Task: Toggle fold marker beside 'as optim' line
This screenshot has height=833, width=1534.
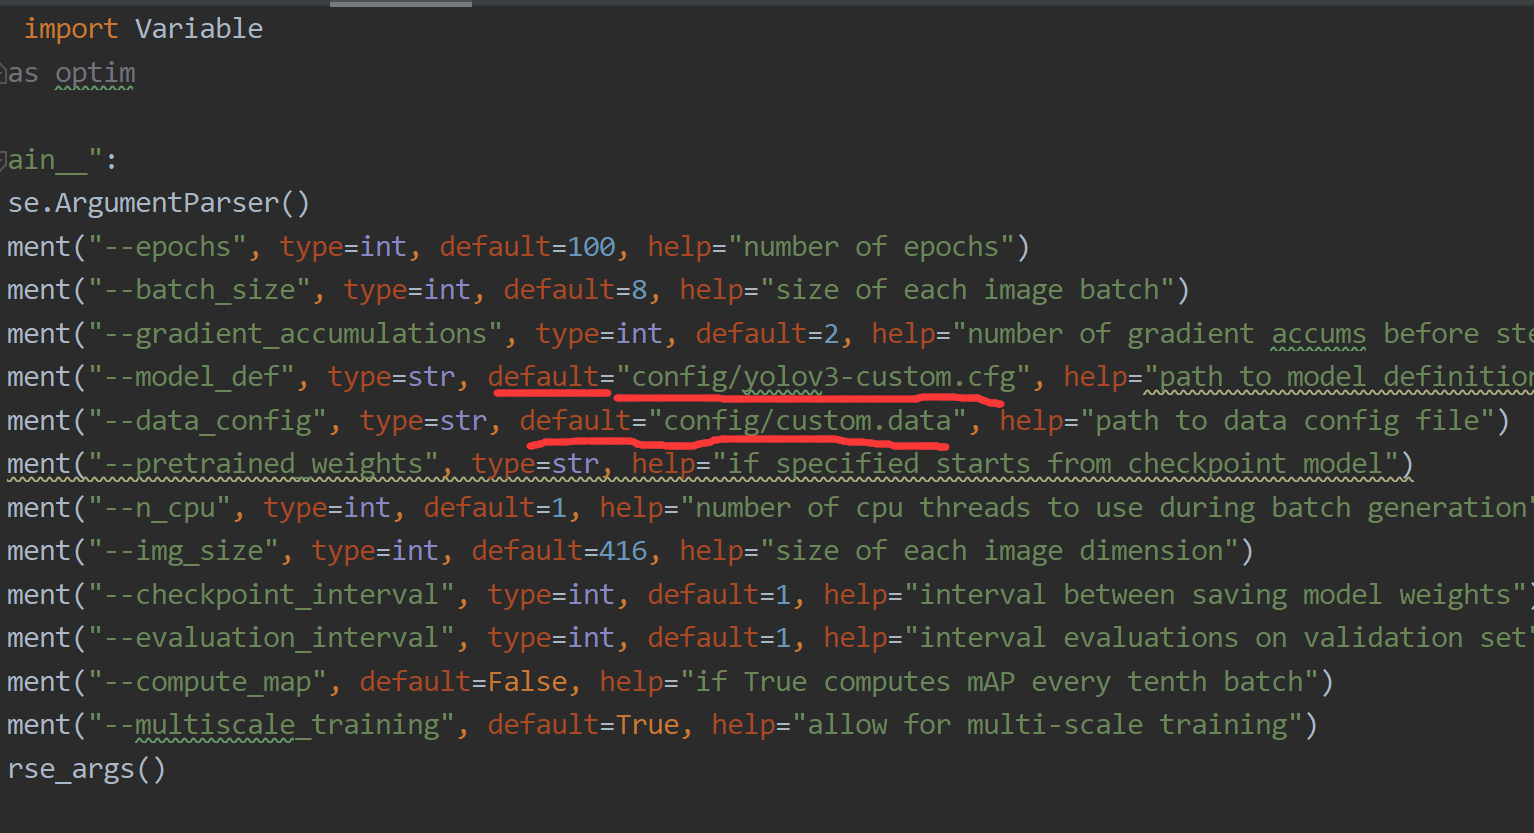Action: pos(3,73)
